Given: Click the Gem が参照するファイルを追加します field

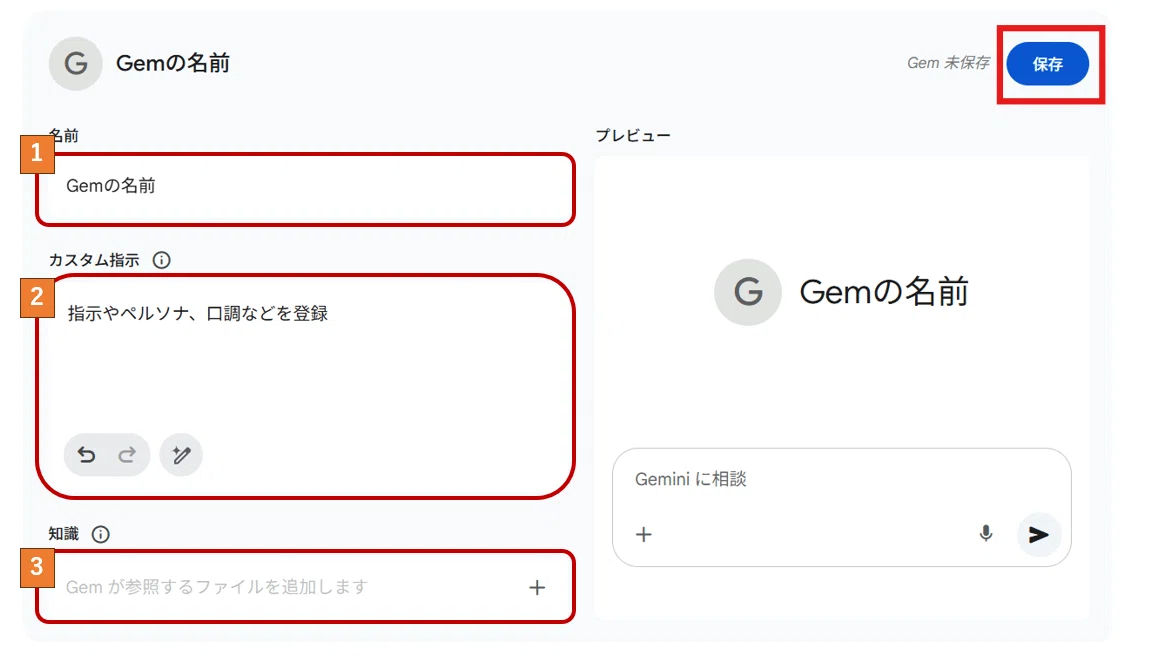Looking at the screenshot, I should pos(305,586).
